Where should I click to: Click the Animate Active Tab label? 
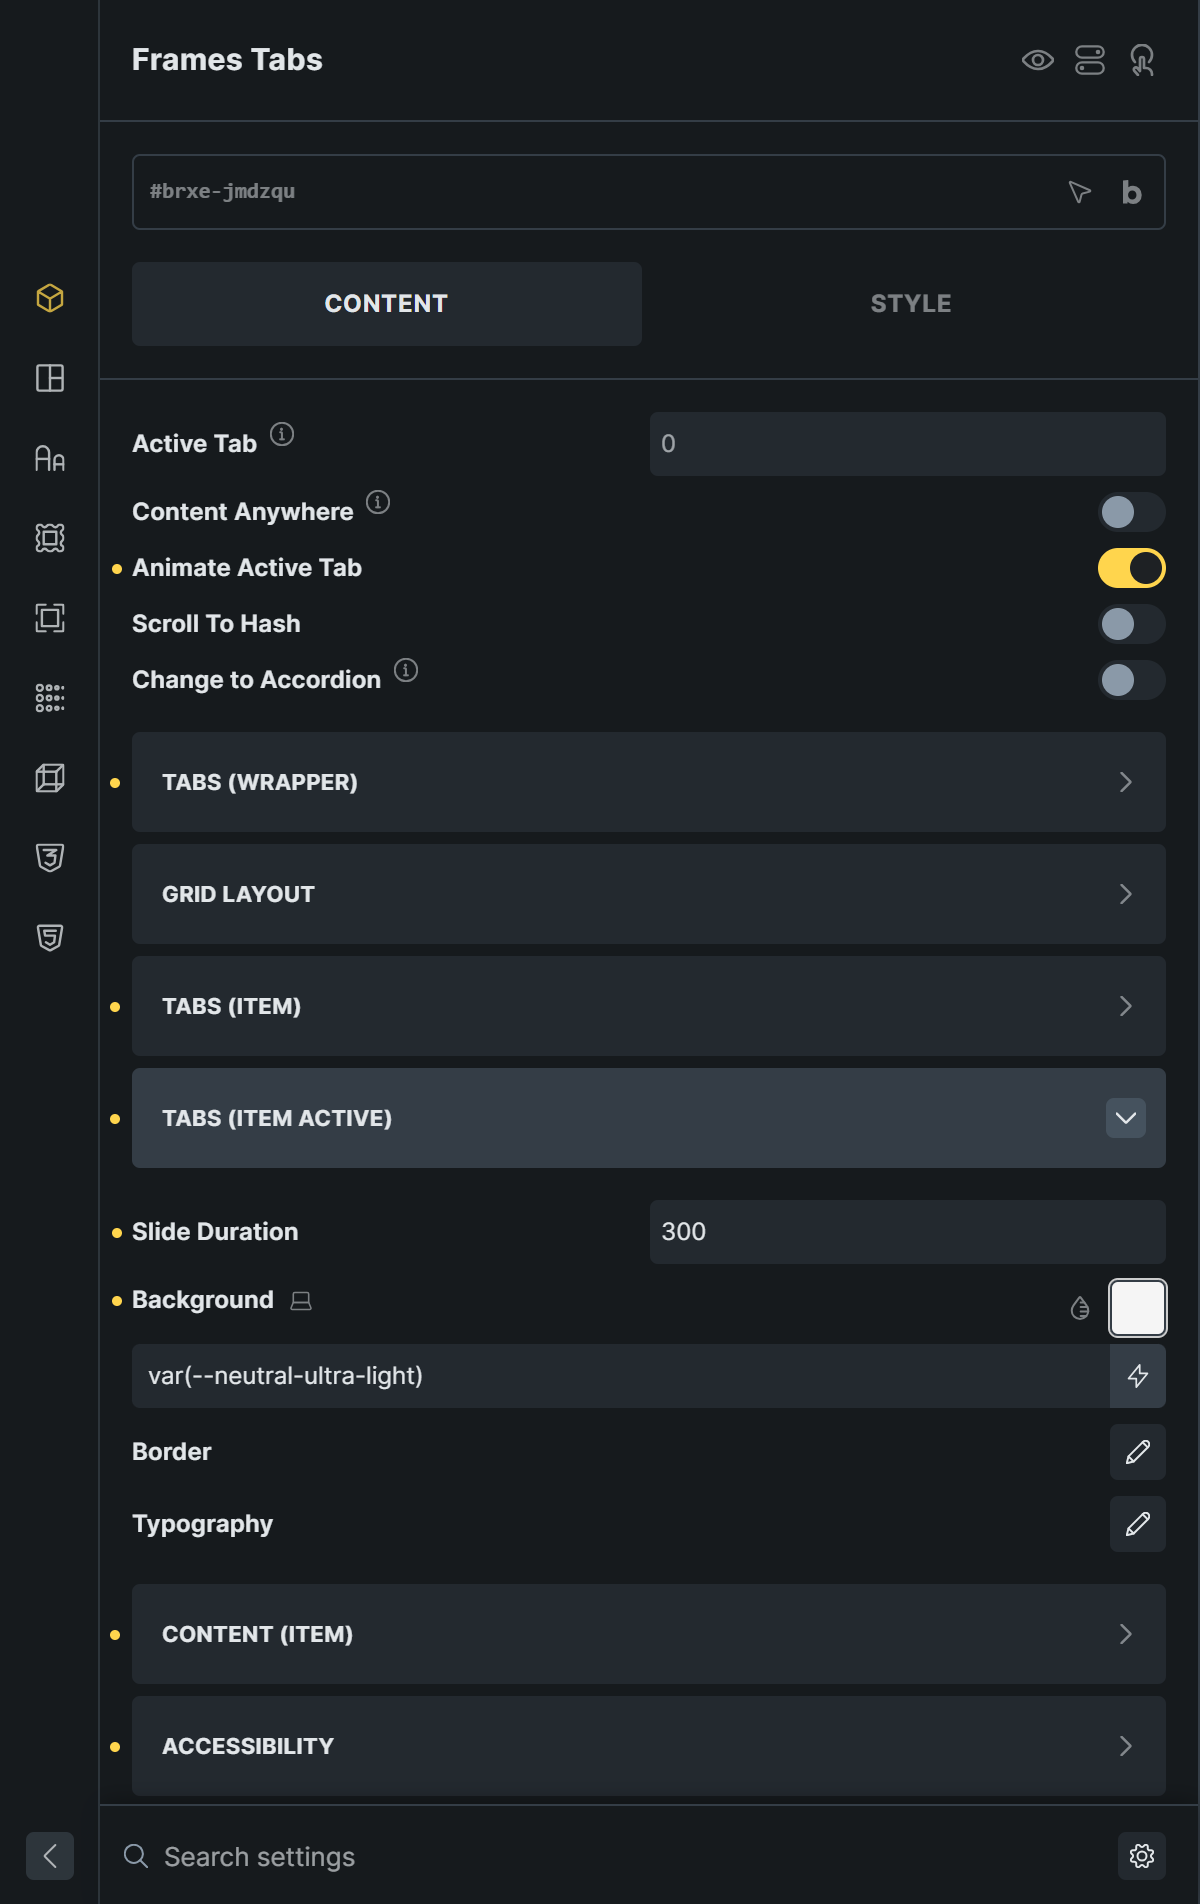[x=247, y=568]
